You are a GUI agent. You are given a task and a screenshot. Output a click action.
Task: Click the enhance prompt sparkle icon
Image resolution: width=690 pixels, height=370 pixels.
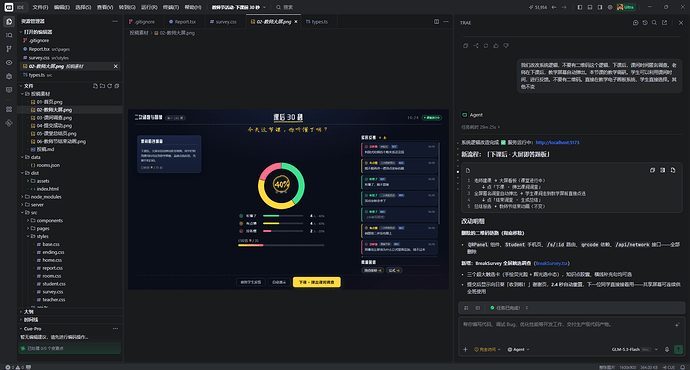(x=677, y=325)
